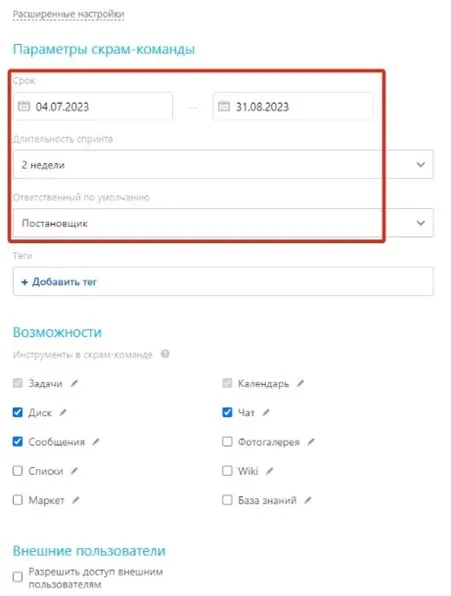Click the calendar icon in the start date field

coord(24,106)
